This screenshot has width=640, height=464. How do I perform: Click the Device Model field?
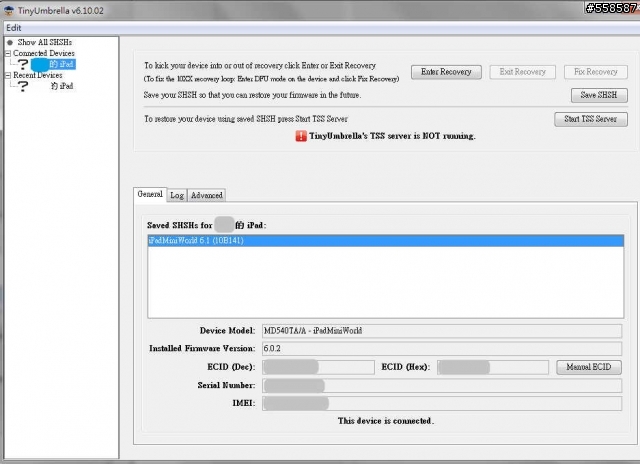coord(442,331)
